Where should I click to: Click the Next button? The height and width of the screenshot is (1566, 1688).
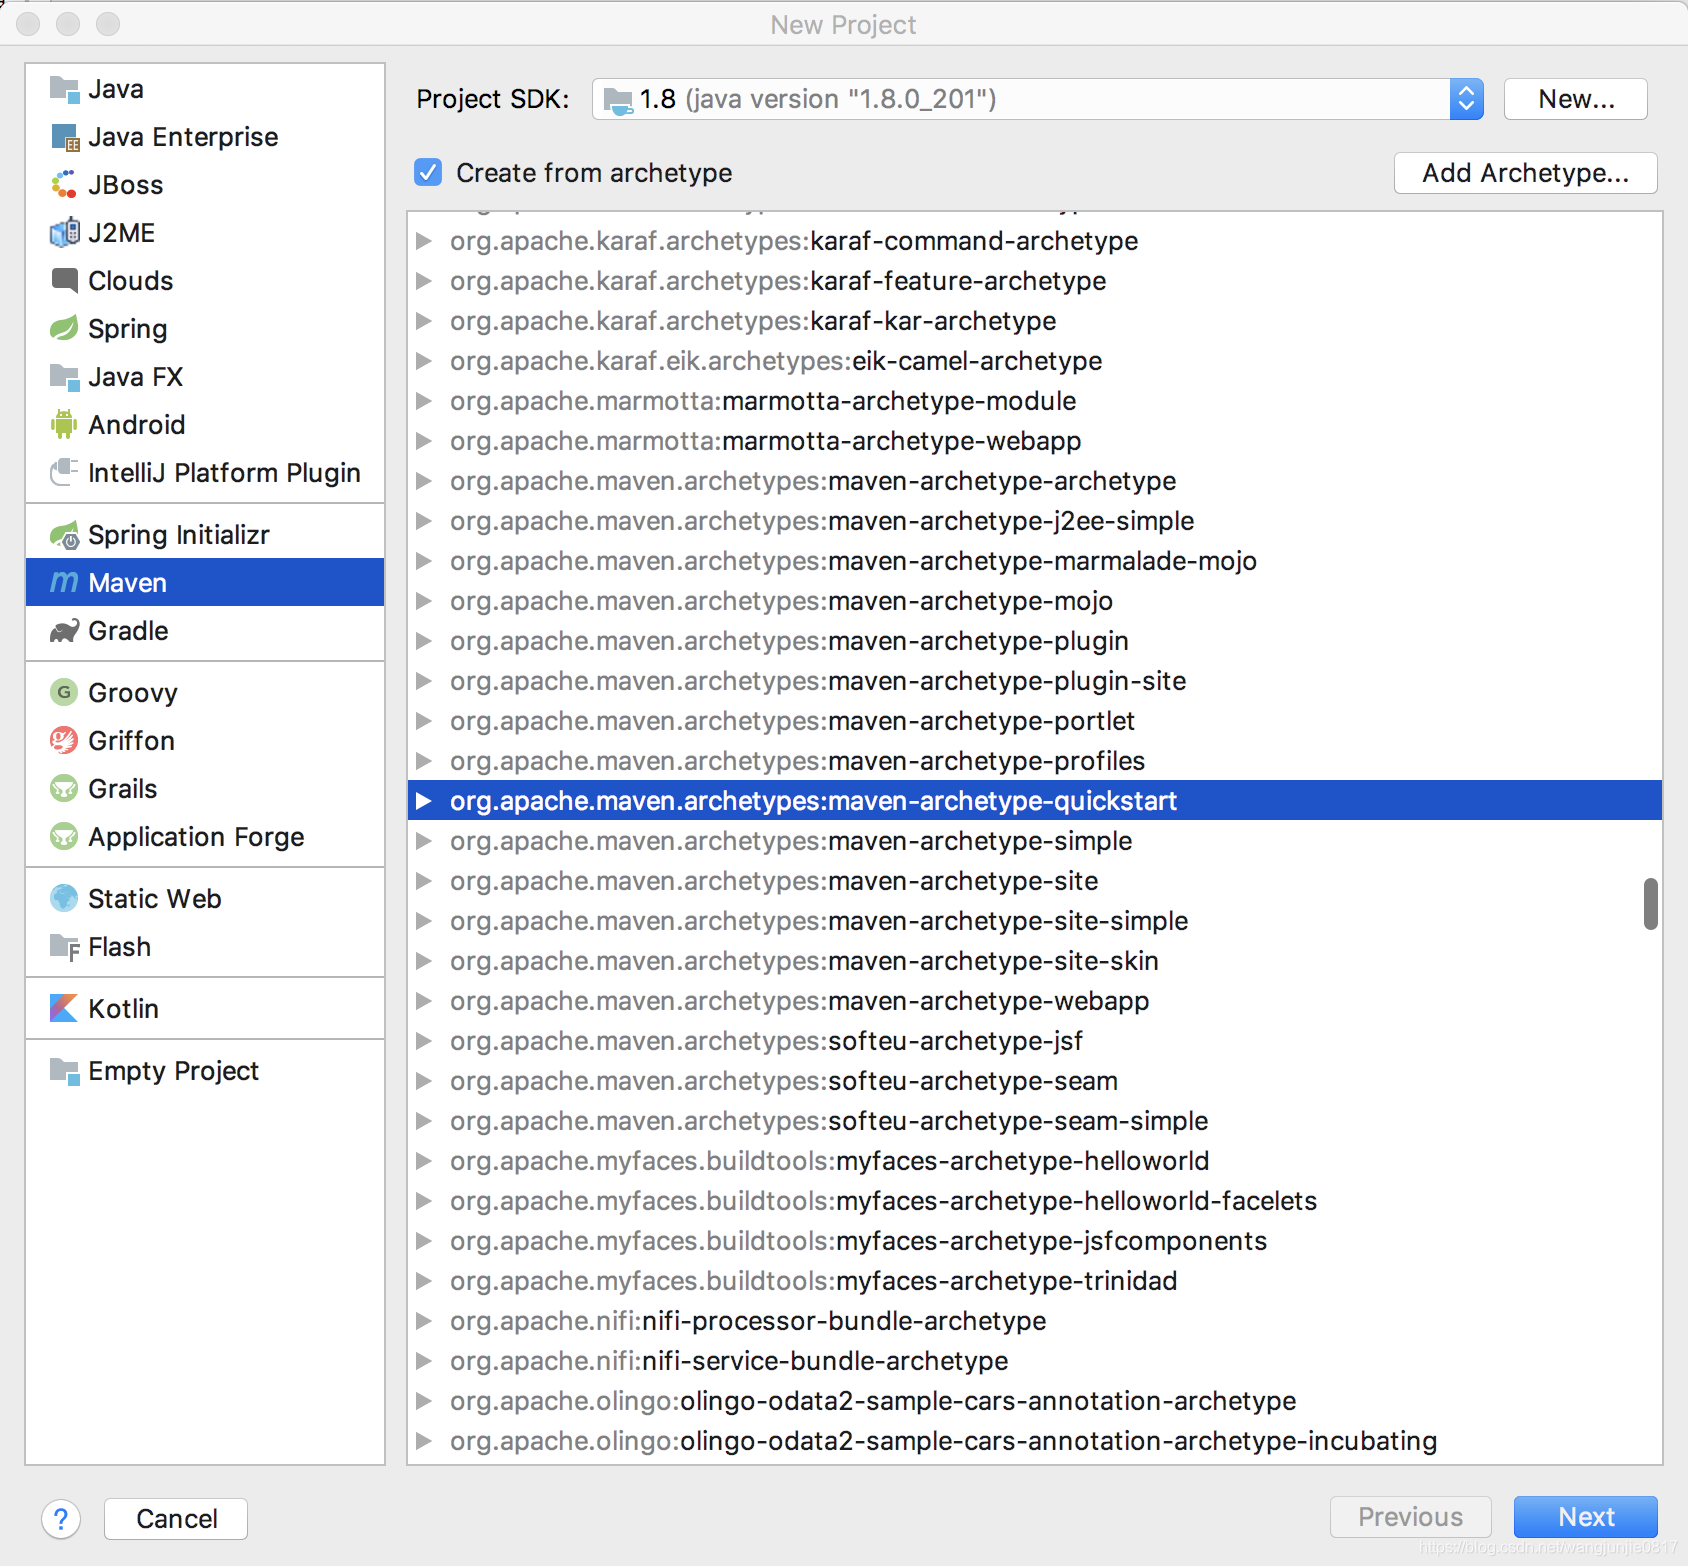[x=1586, y=1517]
